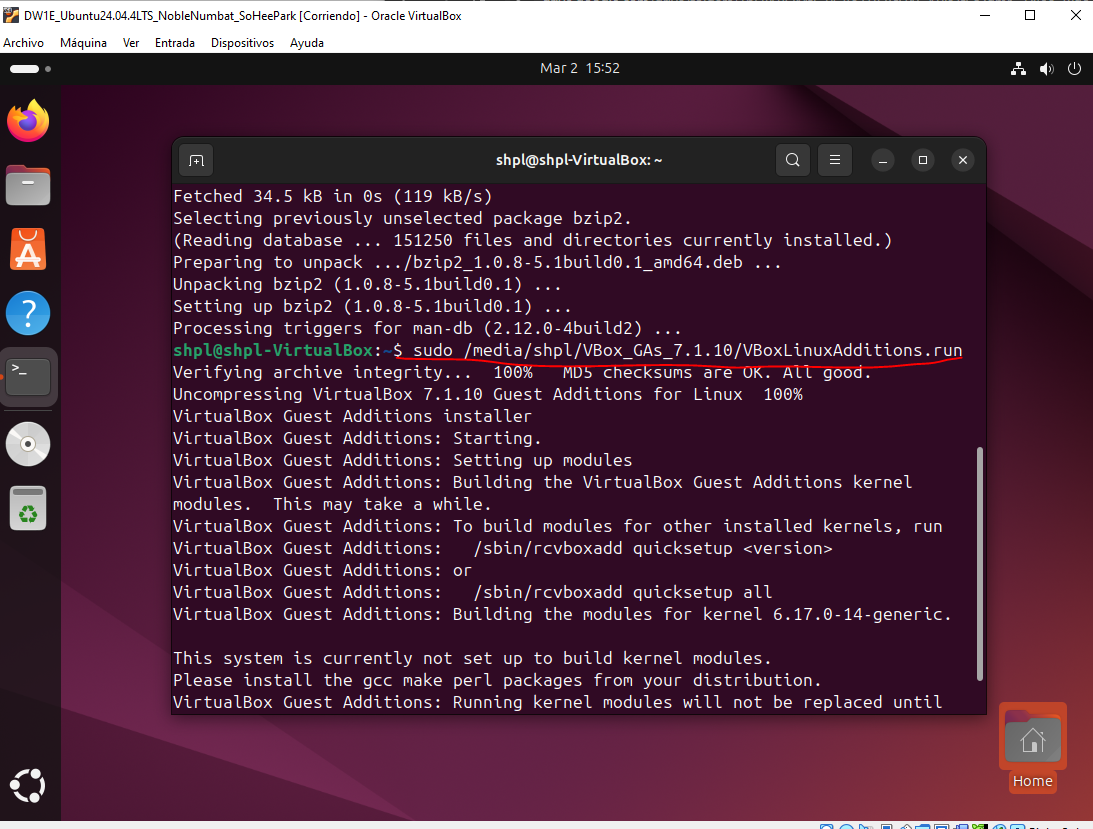Open the terminal hamburger menu
1093x829 pixels.
pos(834,160)
